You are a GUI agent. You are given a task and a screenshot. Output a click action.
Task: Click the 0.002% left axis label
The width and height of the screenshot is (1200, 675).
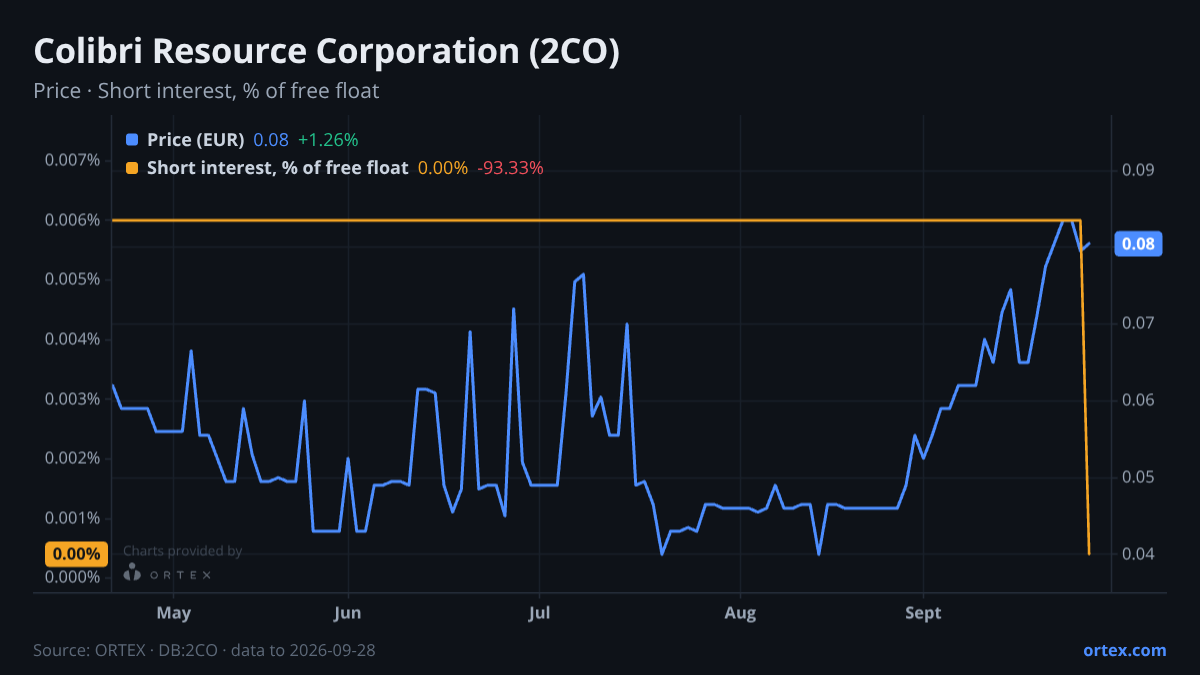click(73, 458)
